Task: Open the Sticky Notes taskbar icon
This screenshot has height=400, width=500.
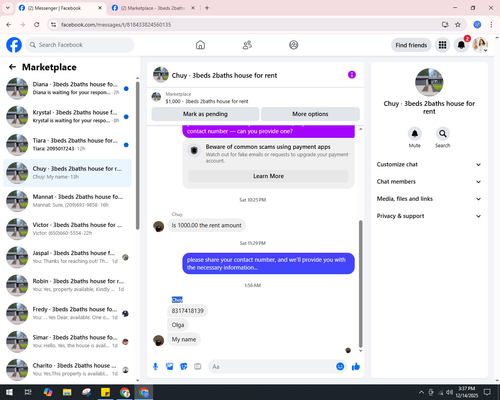Action: (106, 392)
